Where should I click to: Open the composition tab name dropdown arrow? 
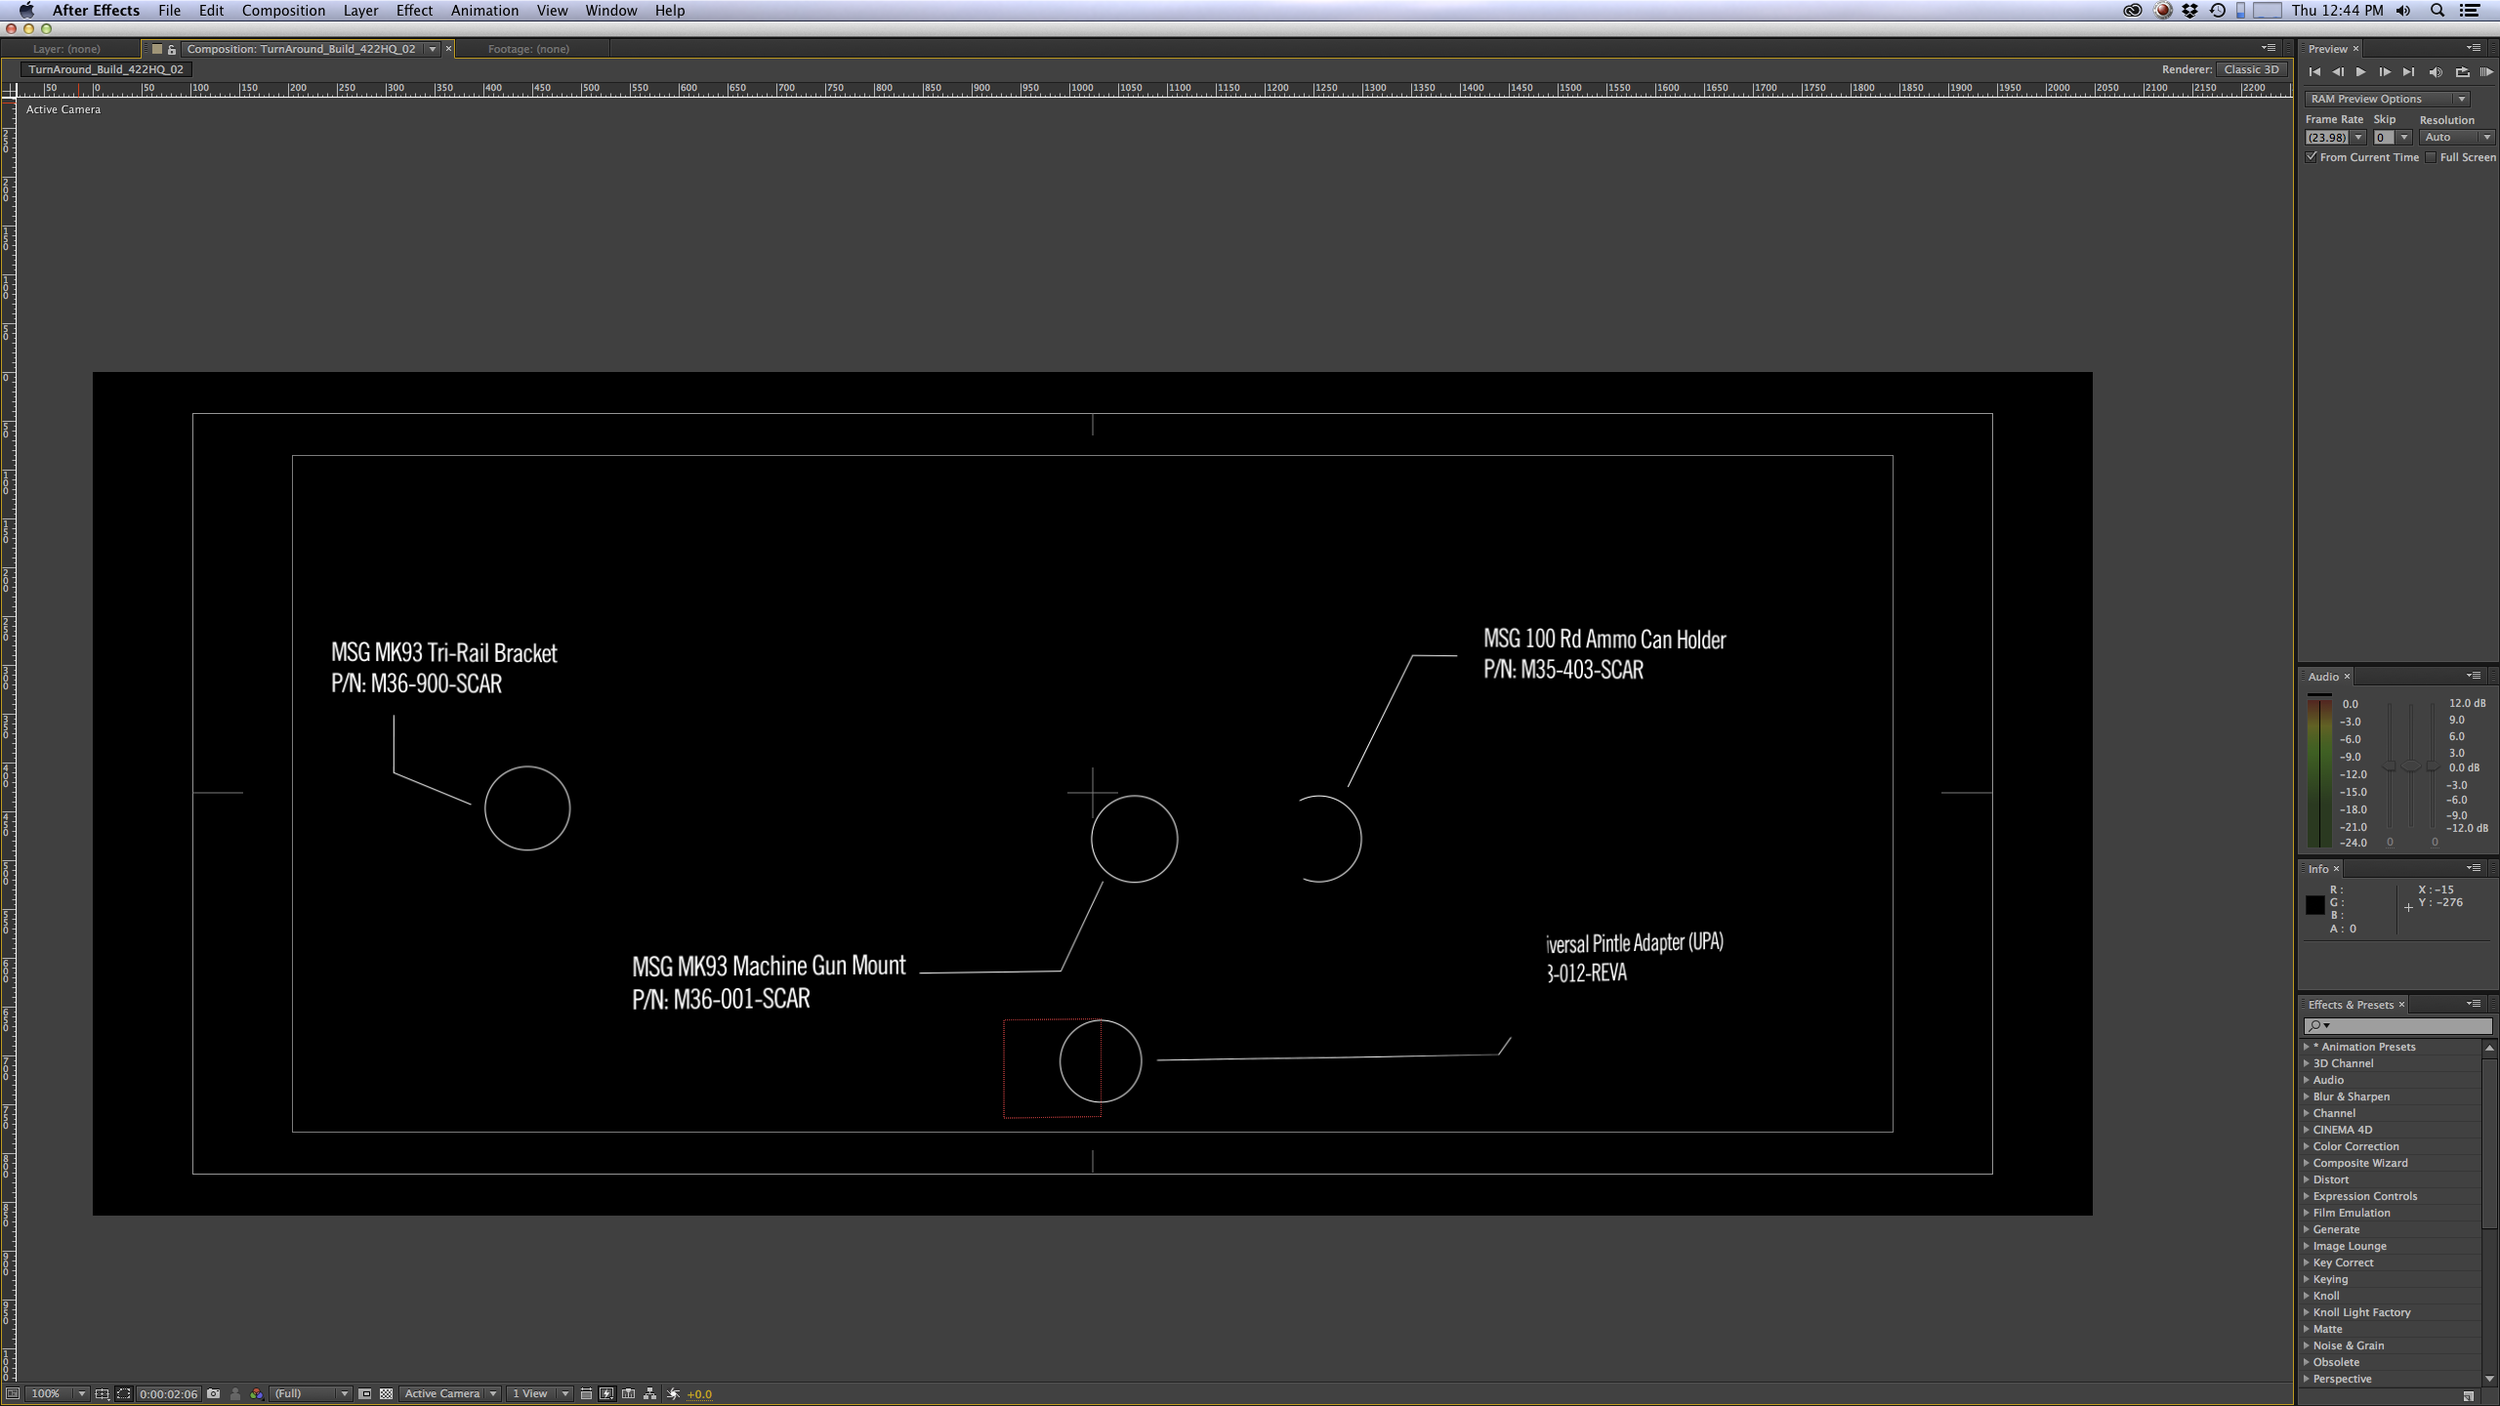(432, 49)
